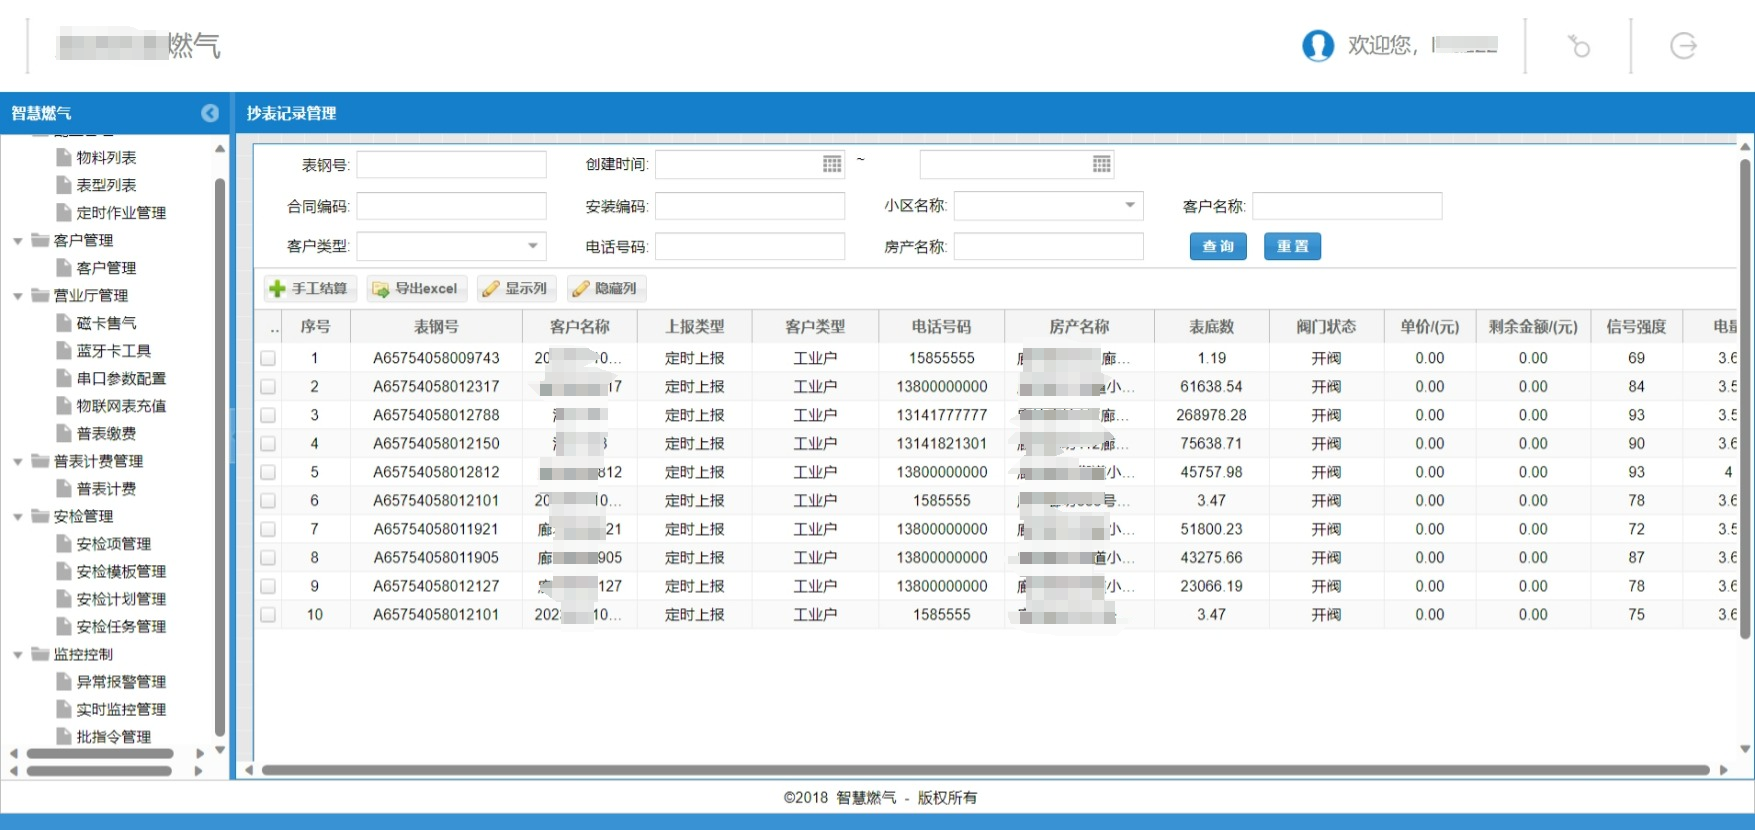Open 物联网表充值 menu item
1755x830 pixels.
[121, 406]
